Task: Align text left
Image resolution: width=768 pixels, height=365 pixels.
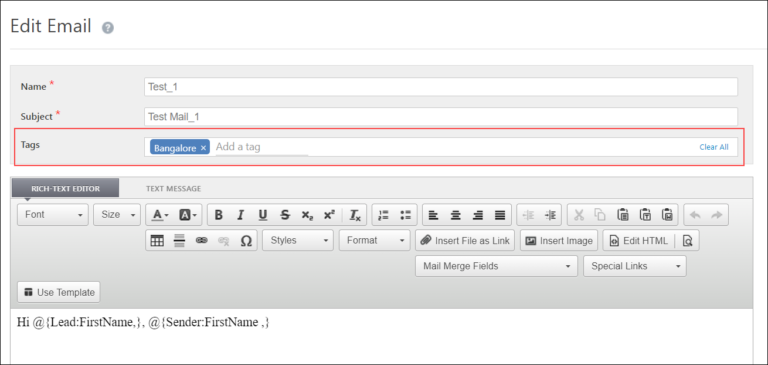Action: tap(433, 215)
